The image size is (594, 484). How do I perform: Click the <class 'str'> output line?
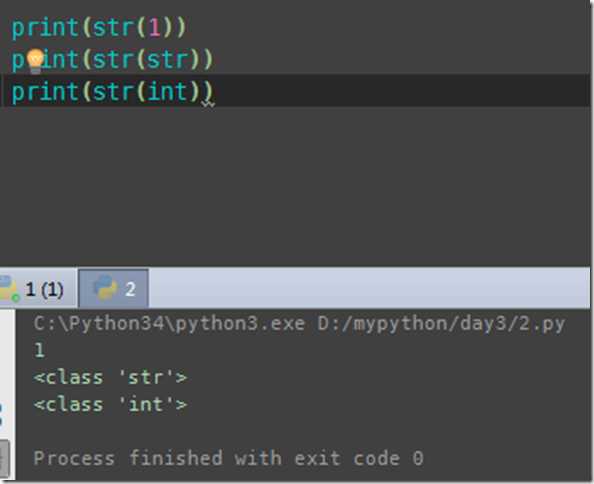click(x=110, y=377)
